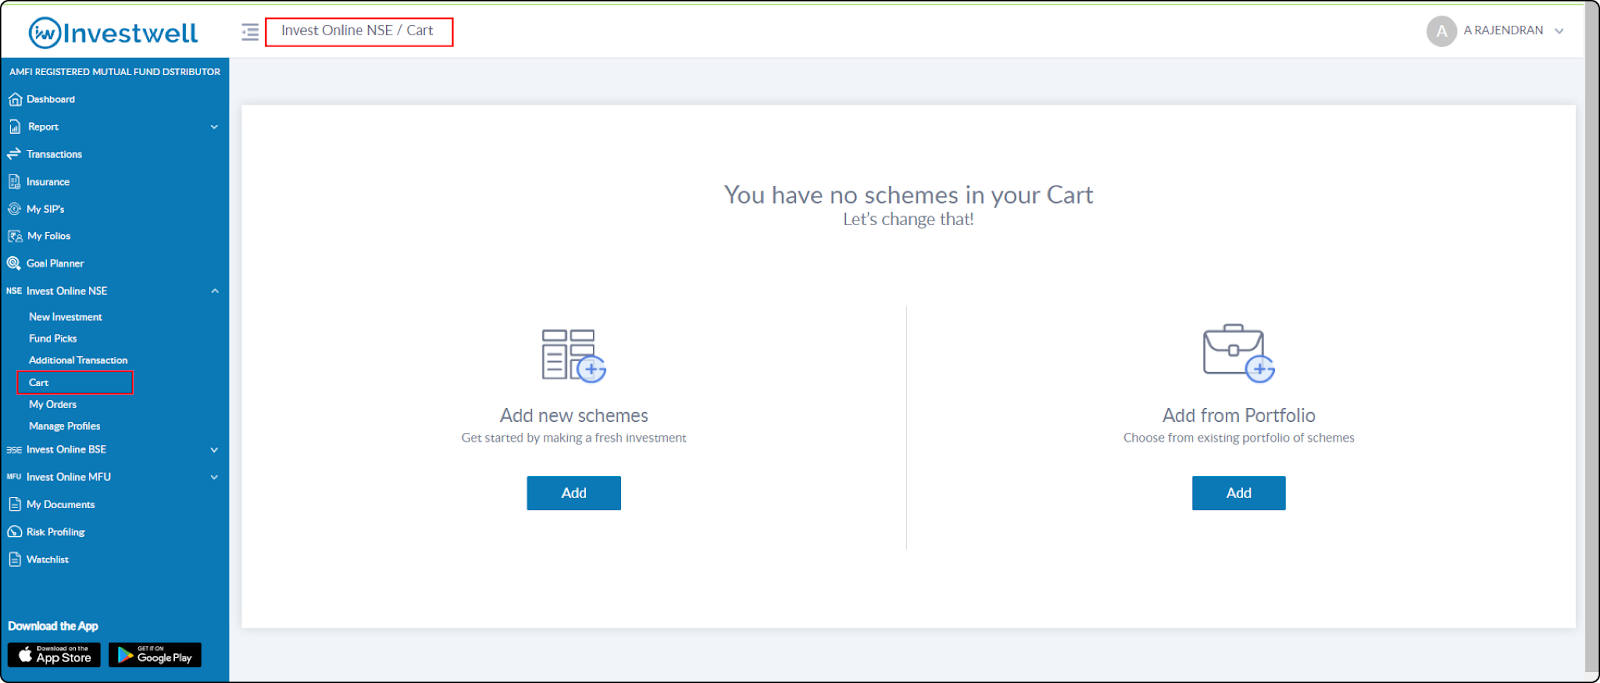This screenshot has height=683, width=1600.
Task: Click Add button under Add new schemes
Action: [x=574, y=493]
